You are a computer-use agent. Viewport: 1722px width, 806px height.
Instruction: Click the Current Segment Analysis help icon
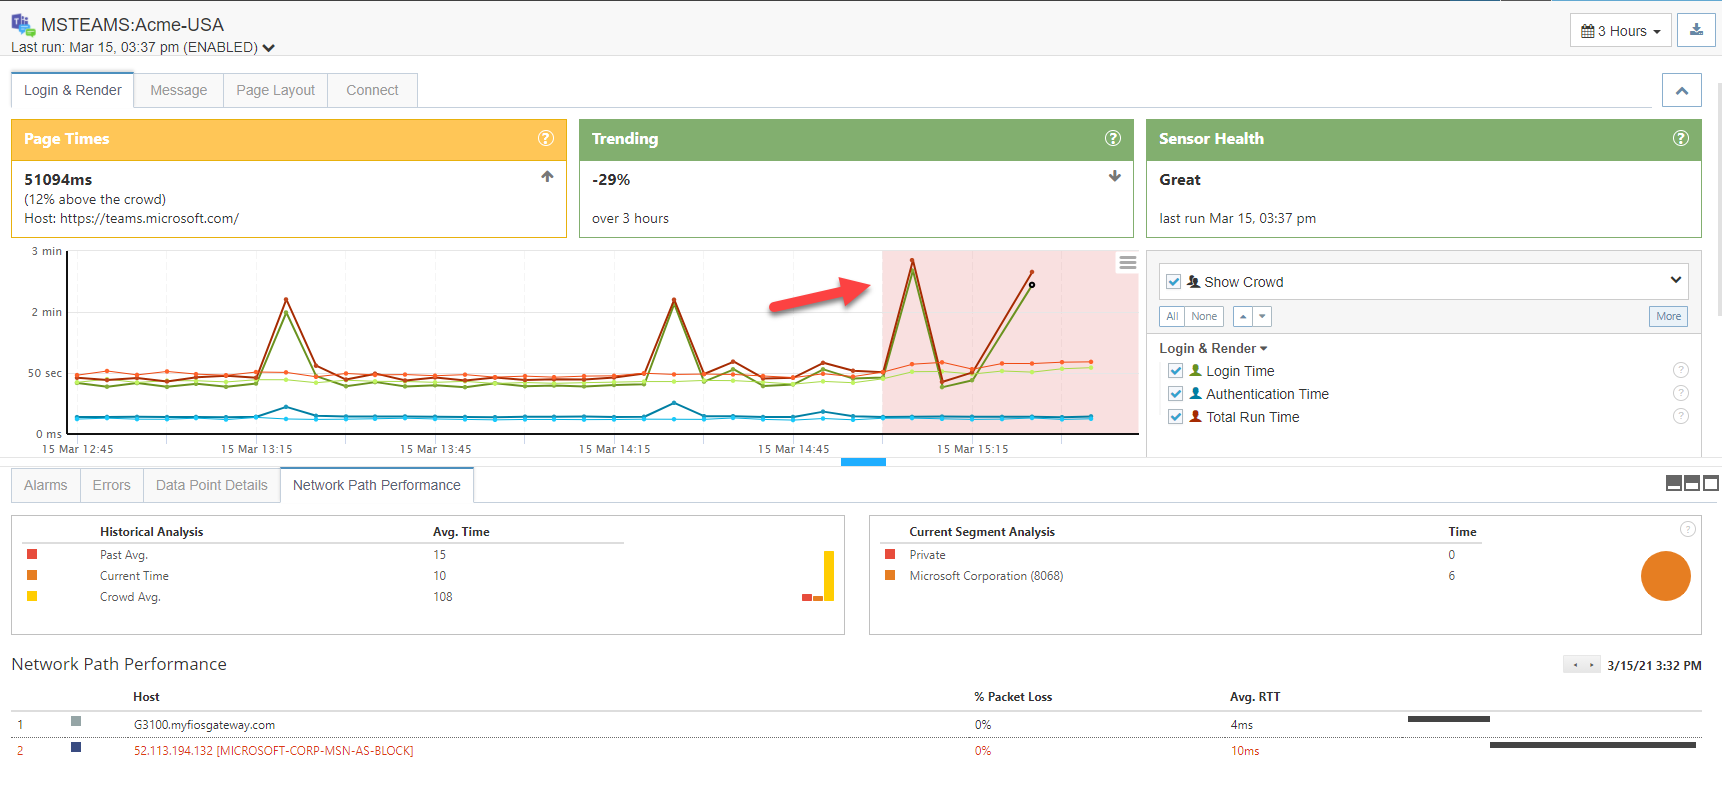click(1688, 529)
